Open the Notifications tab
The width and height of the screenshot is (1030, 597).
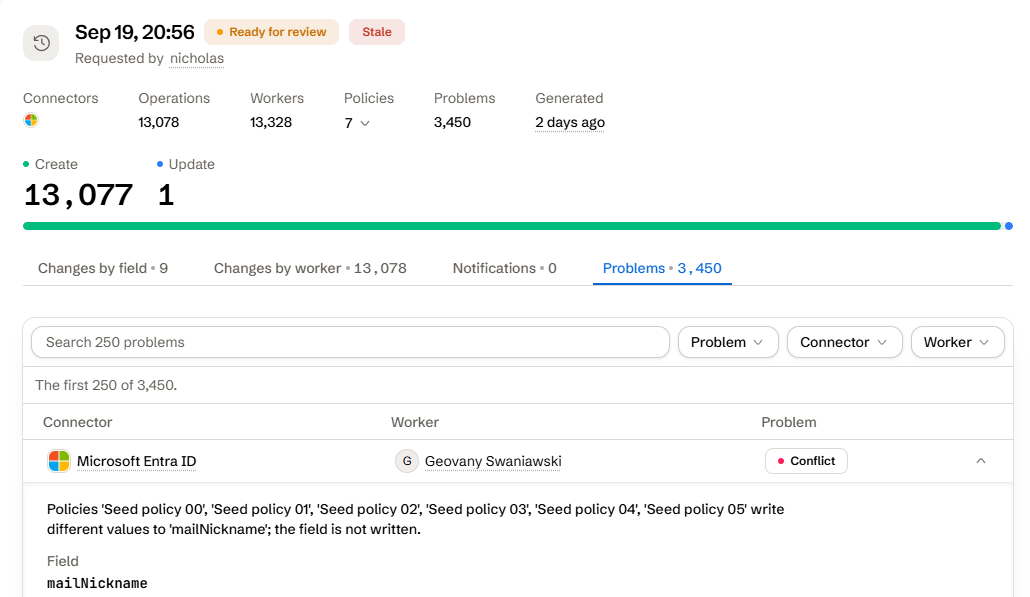point(504,268)
